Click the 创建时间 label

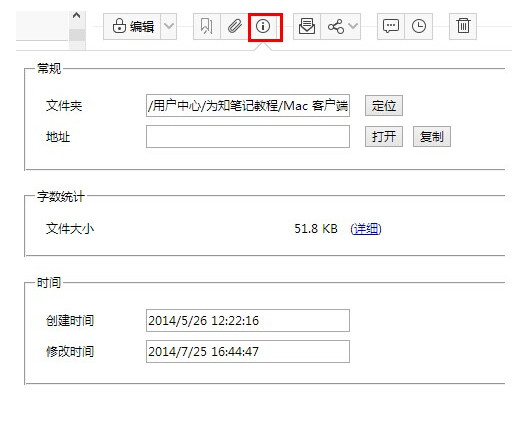pos(70,321)
